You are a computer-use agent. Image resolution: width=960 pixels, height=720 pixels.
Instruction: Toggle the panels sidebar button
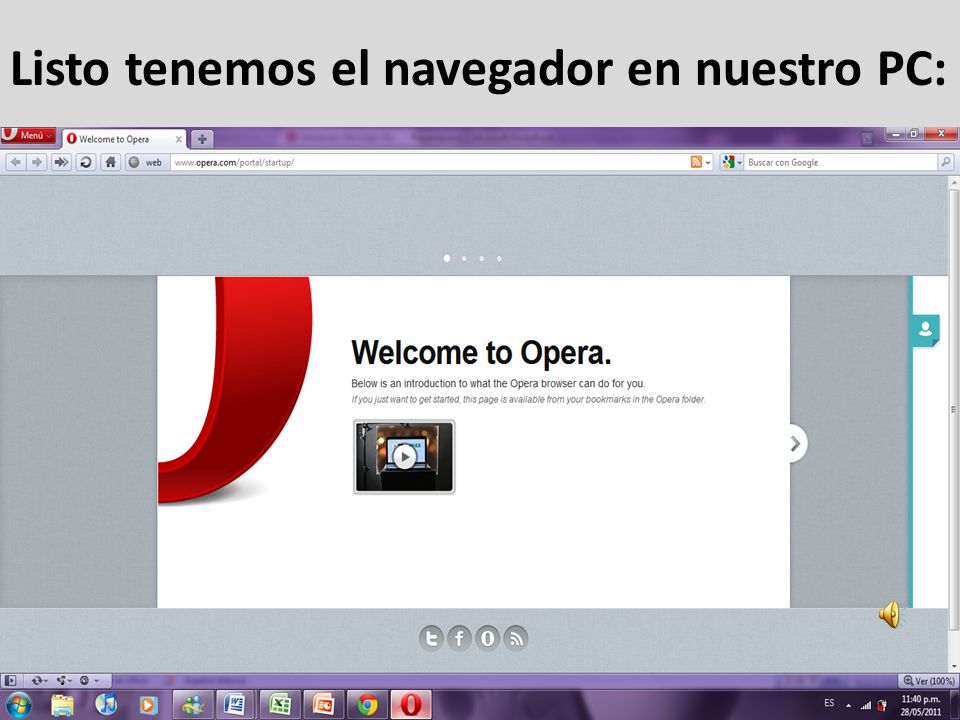(10, 680)
